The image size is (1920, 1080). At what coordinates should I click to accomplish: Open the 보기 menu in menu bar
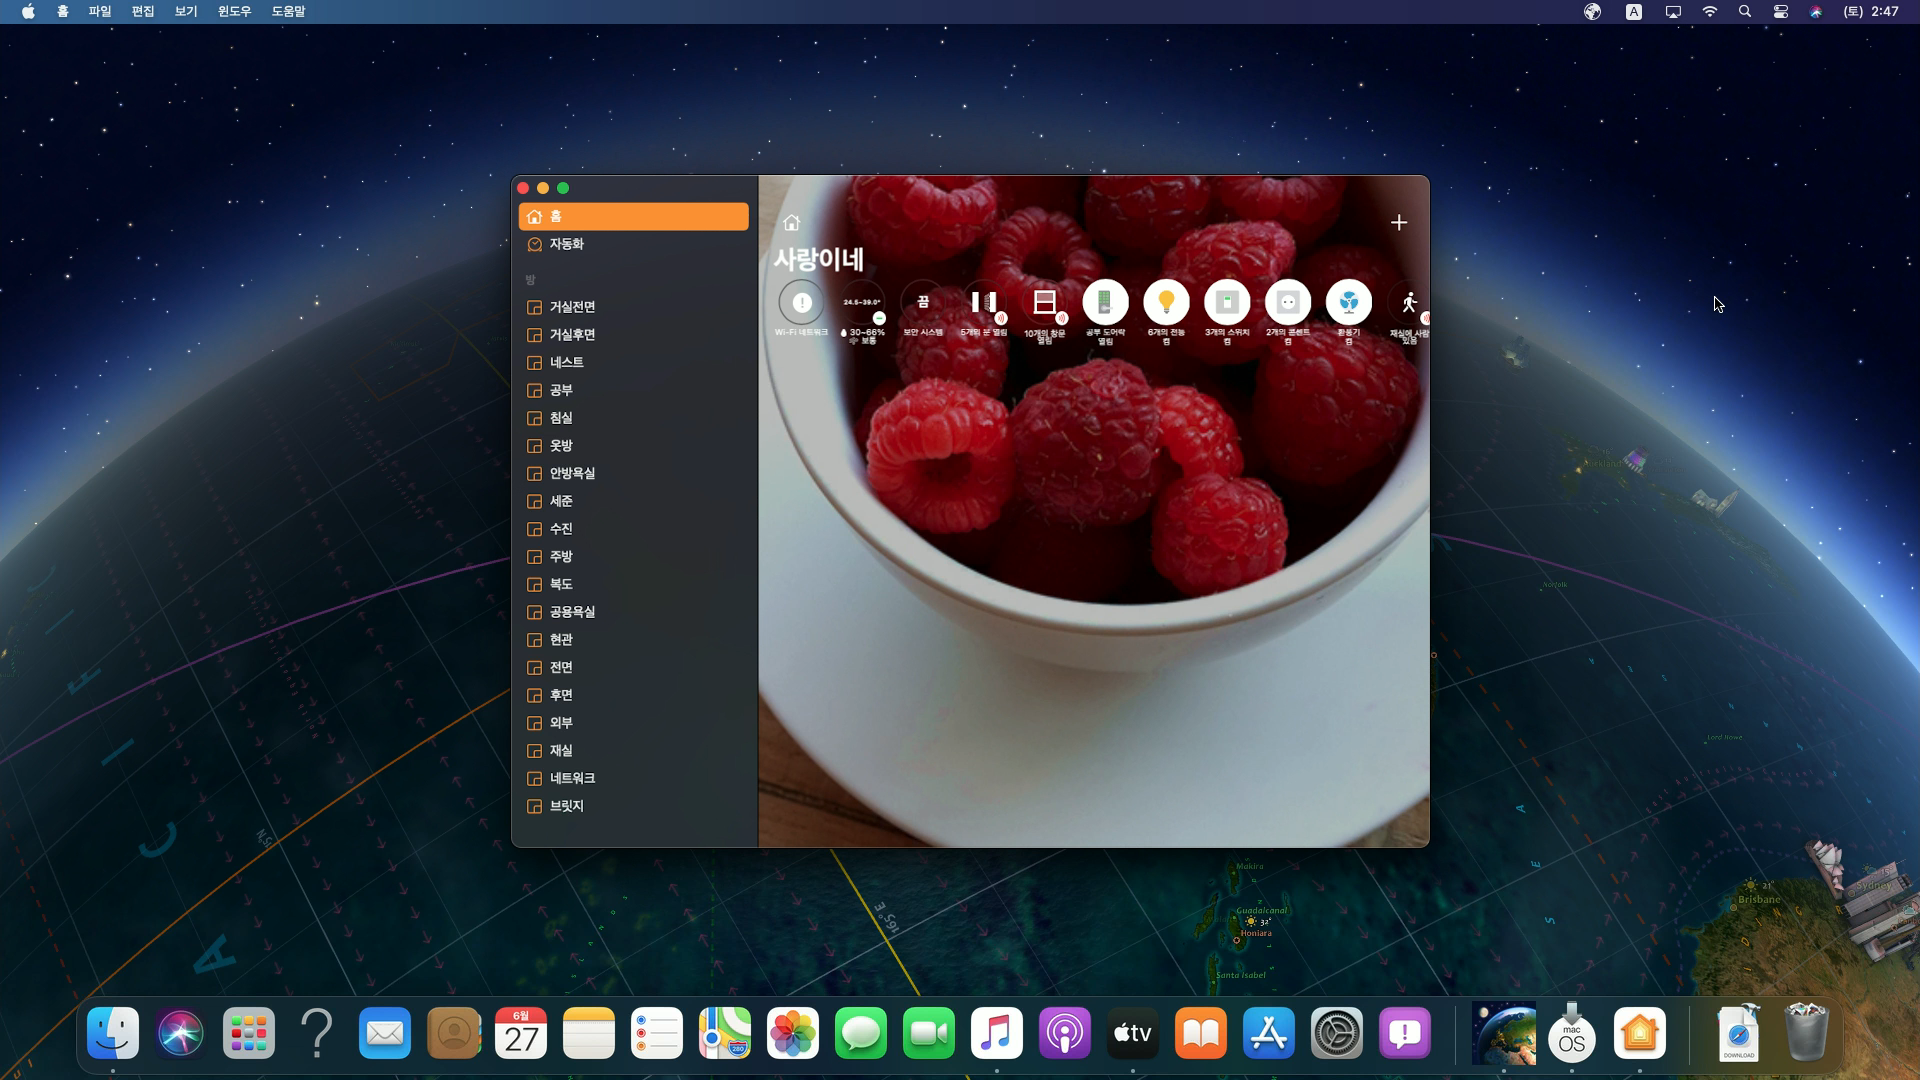(186, 11)
